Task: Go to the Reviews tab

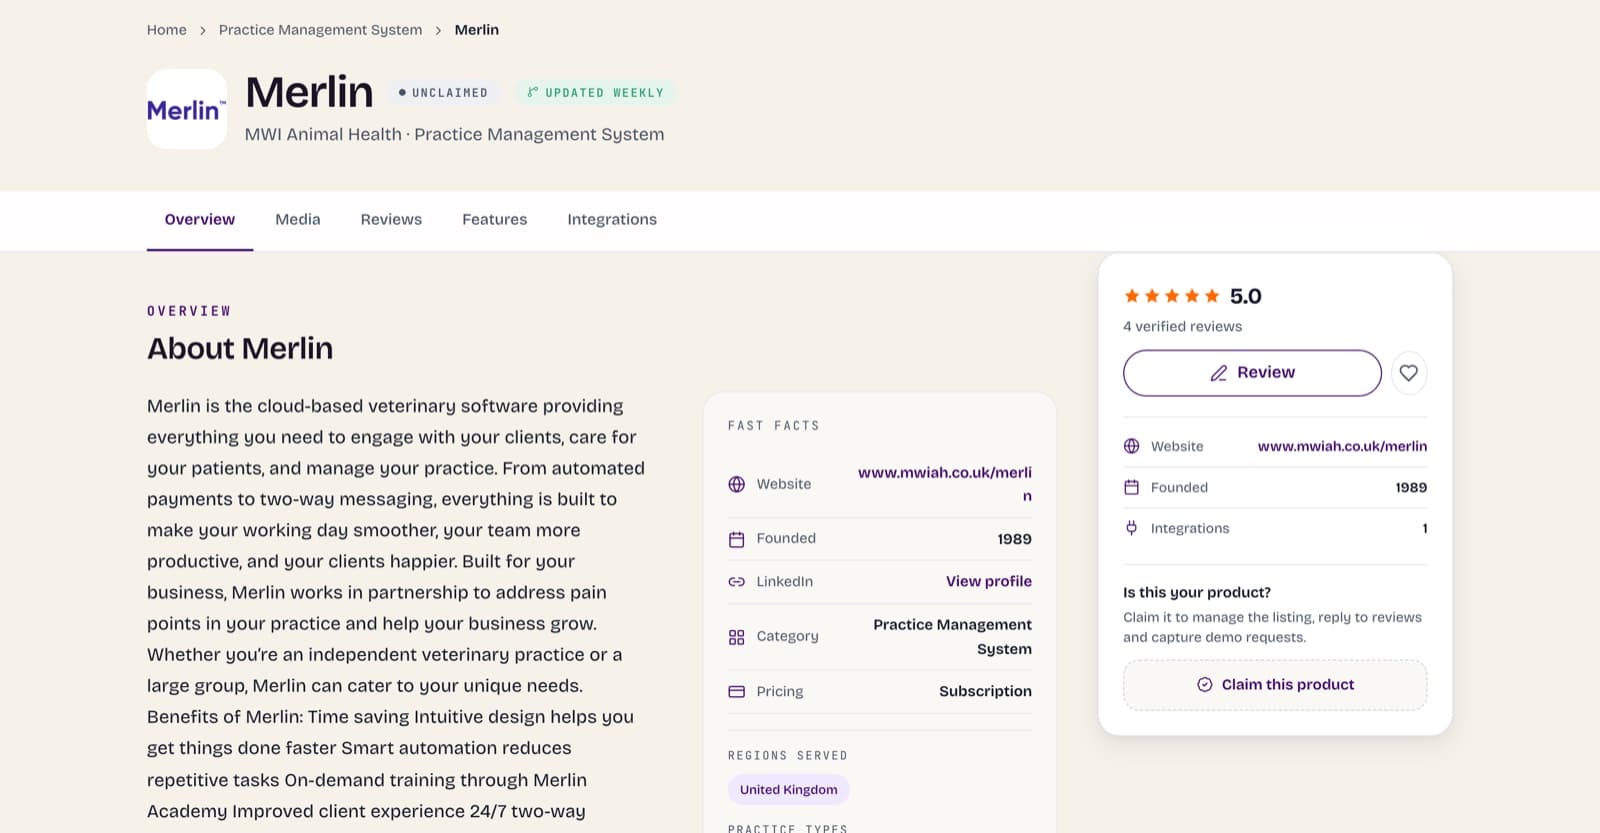Action: click(x=391, y=219)
